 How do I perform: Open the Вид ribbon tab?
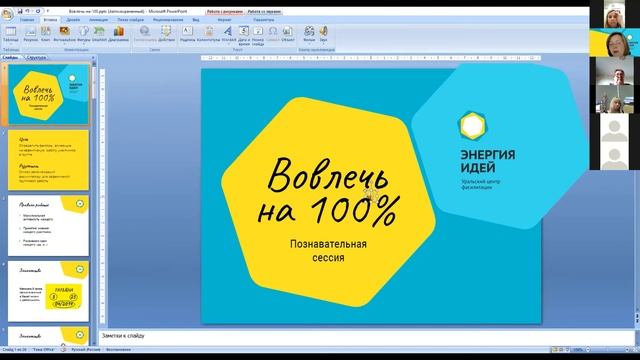(x=196, y=20)
